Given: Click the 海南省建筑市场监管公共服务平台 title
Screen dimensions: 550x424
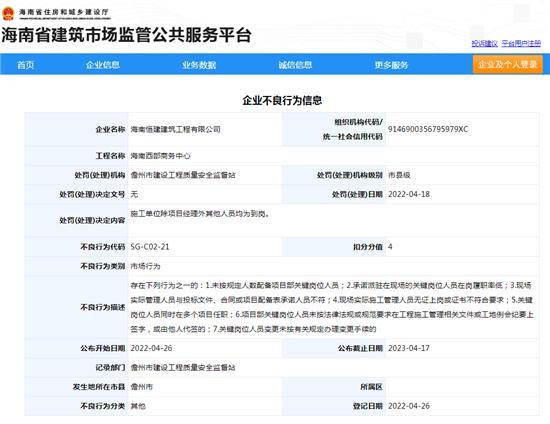Looking at the screenshot, I should pos(126,35).
